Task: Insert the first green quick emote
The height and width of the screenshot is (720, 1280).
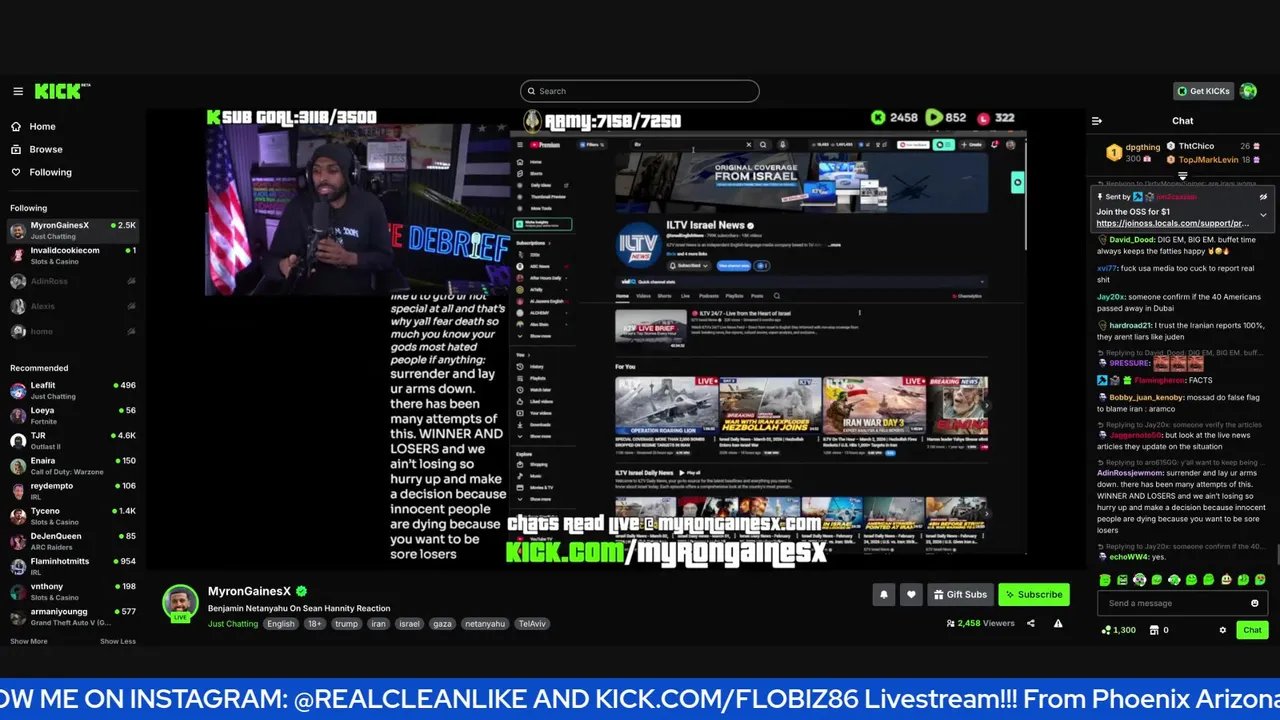Action: coord(1105,580)
